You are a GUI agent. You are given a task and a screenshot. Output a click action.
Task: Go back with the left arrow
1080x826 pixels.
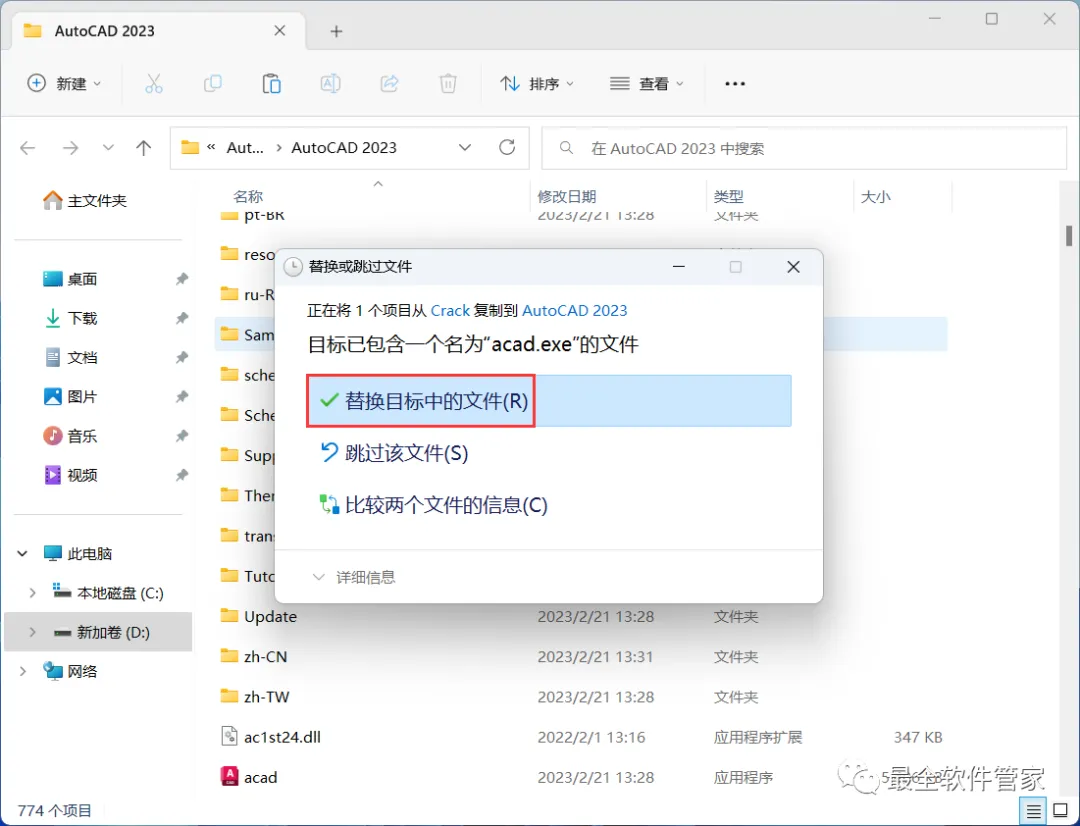(x=28, y=148)
